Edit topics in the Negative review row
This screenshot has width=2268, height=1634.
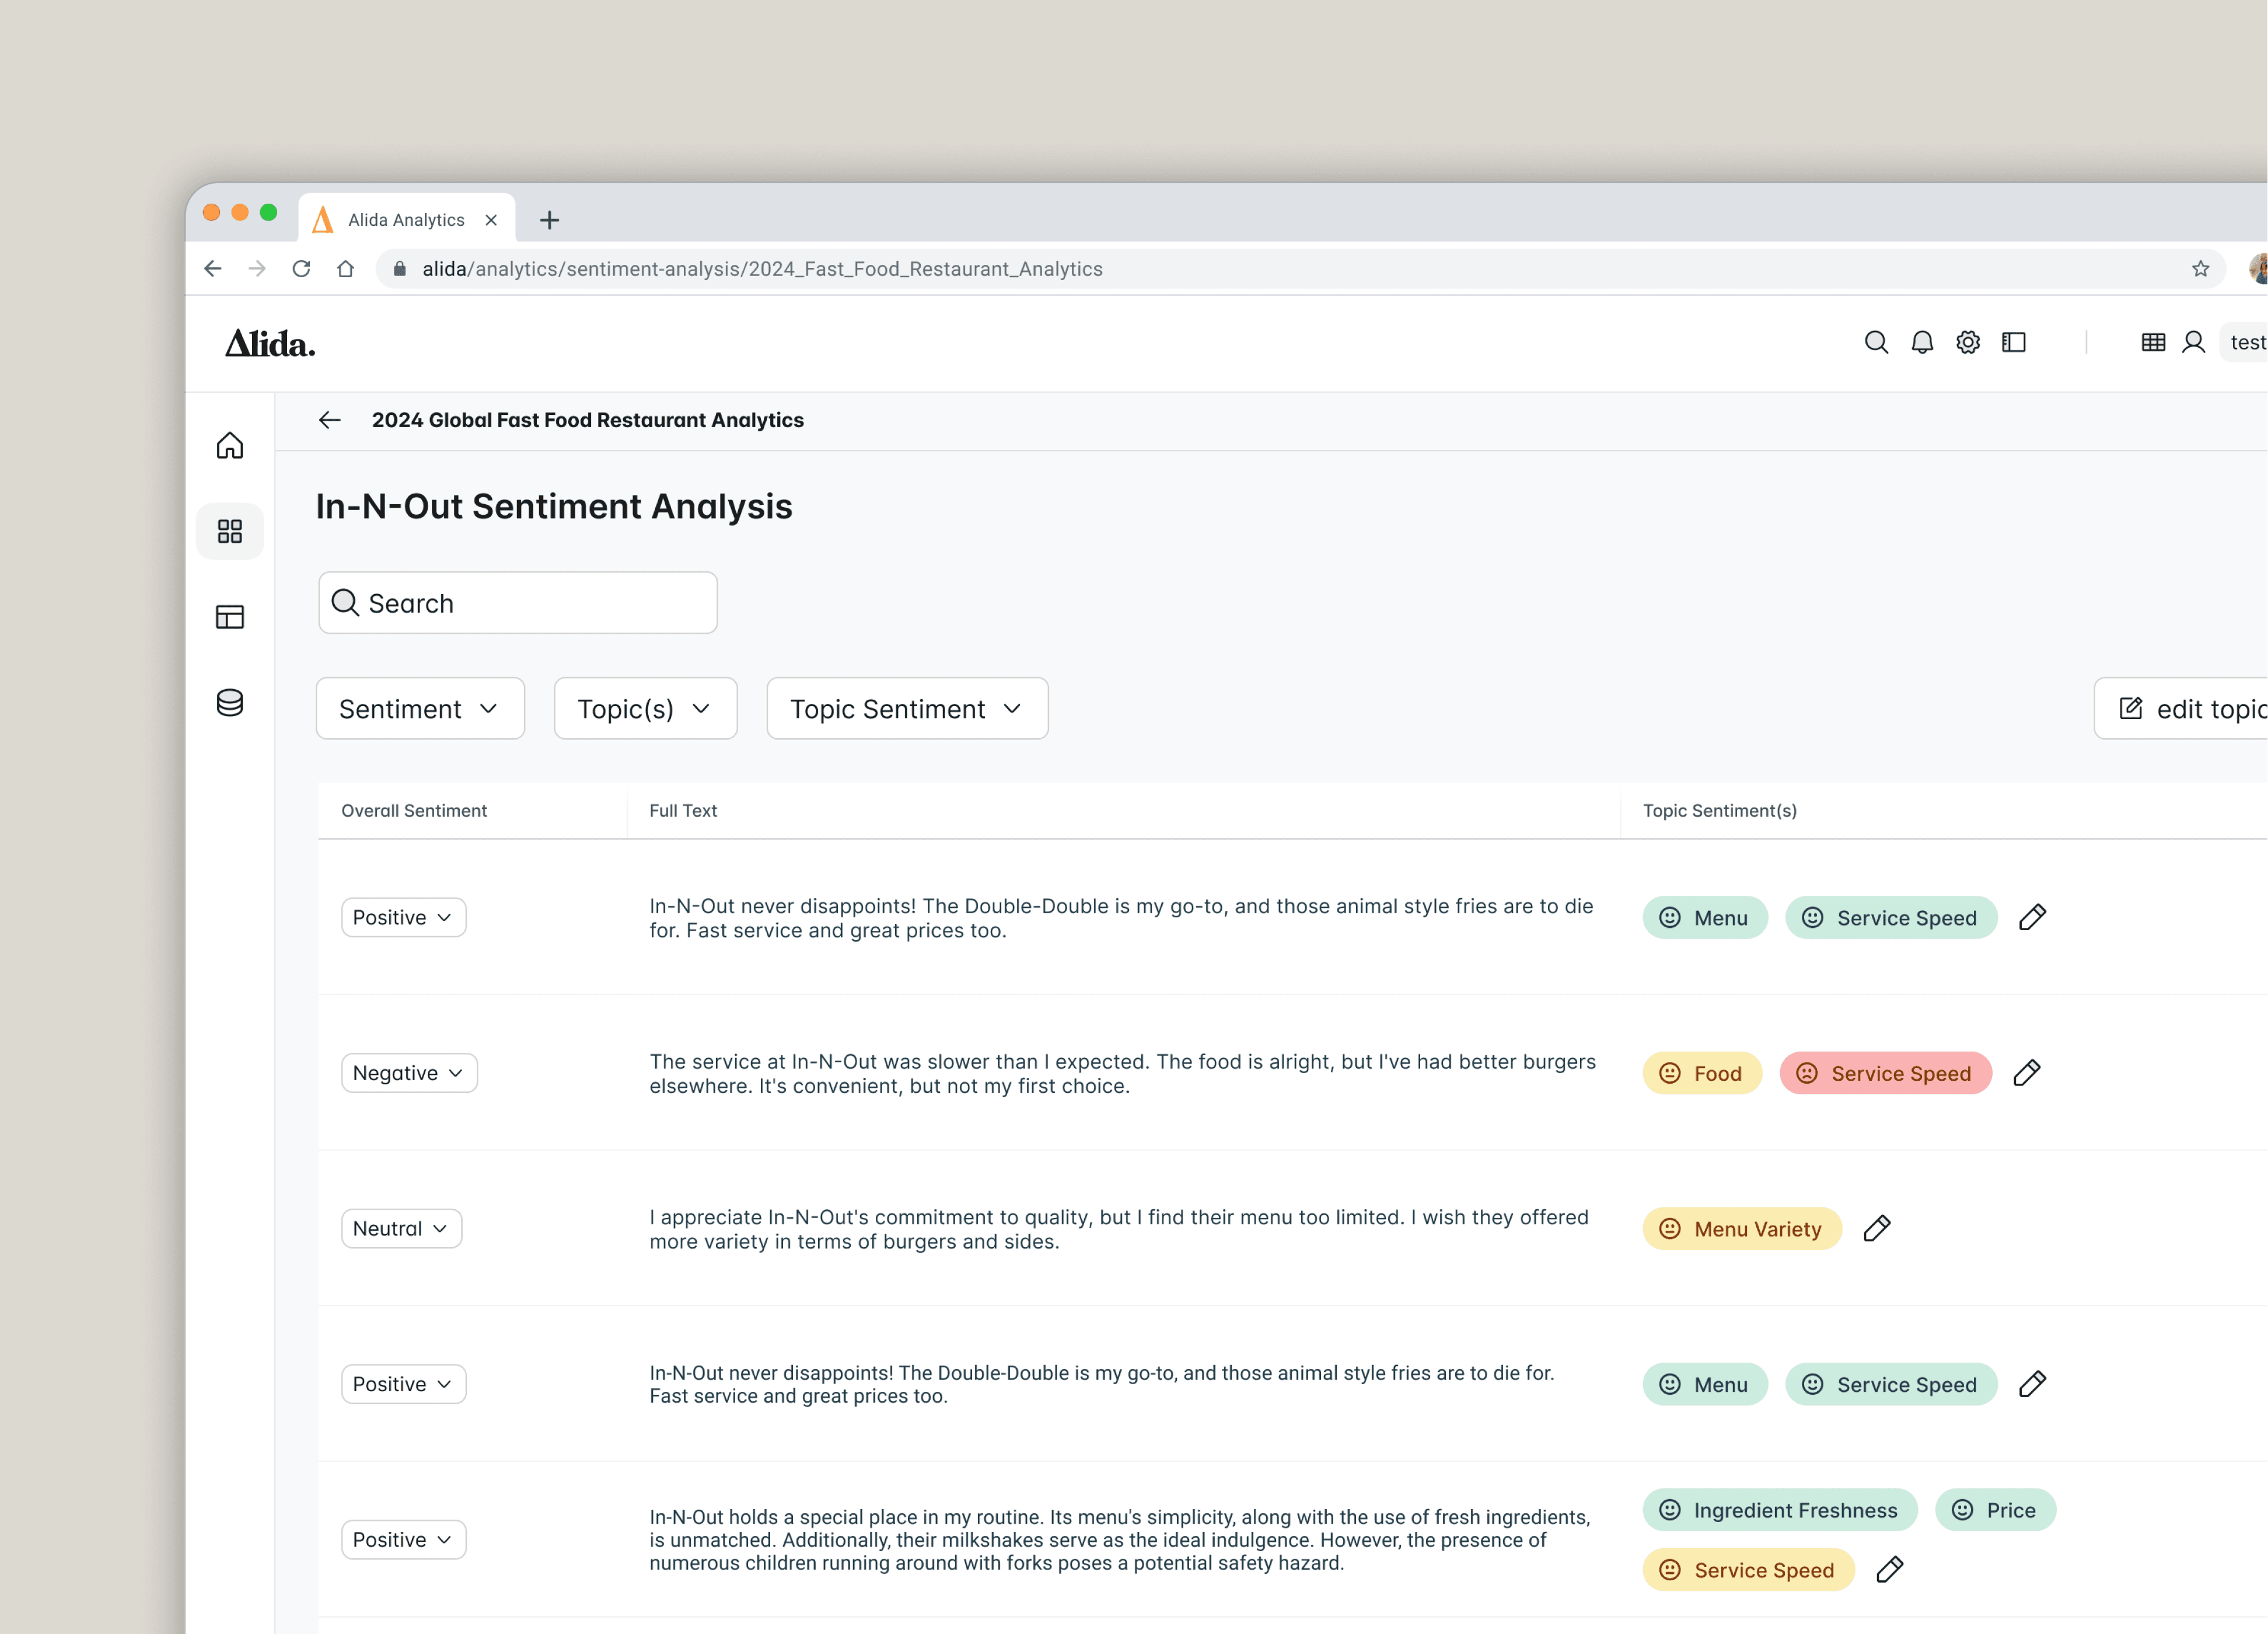[2027, 1074]
